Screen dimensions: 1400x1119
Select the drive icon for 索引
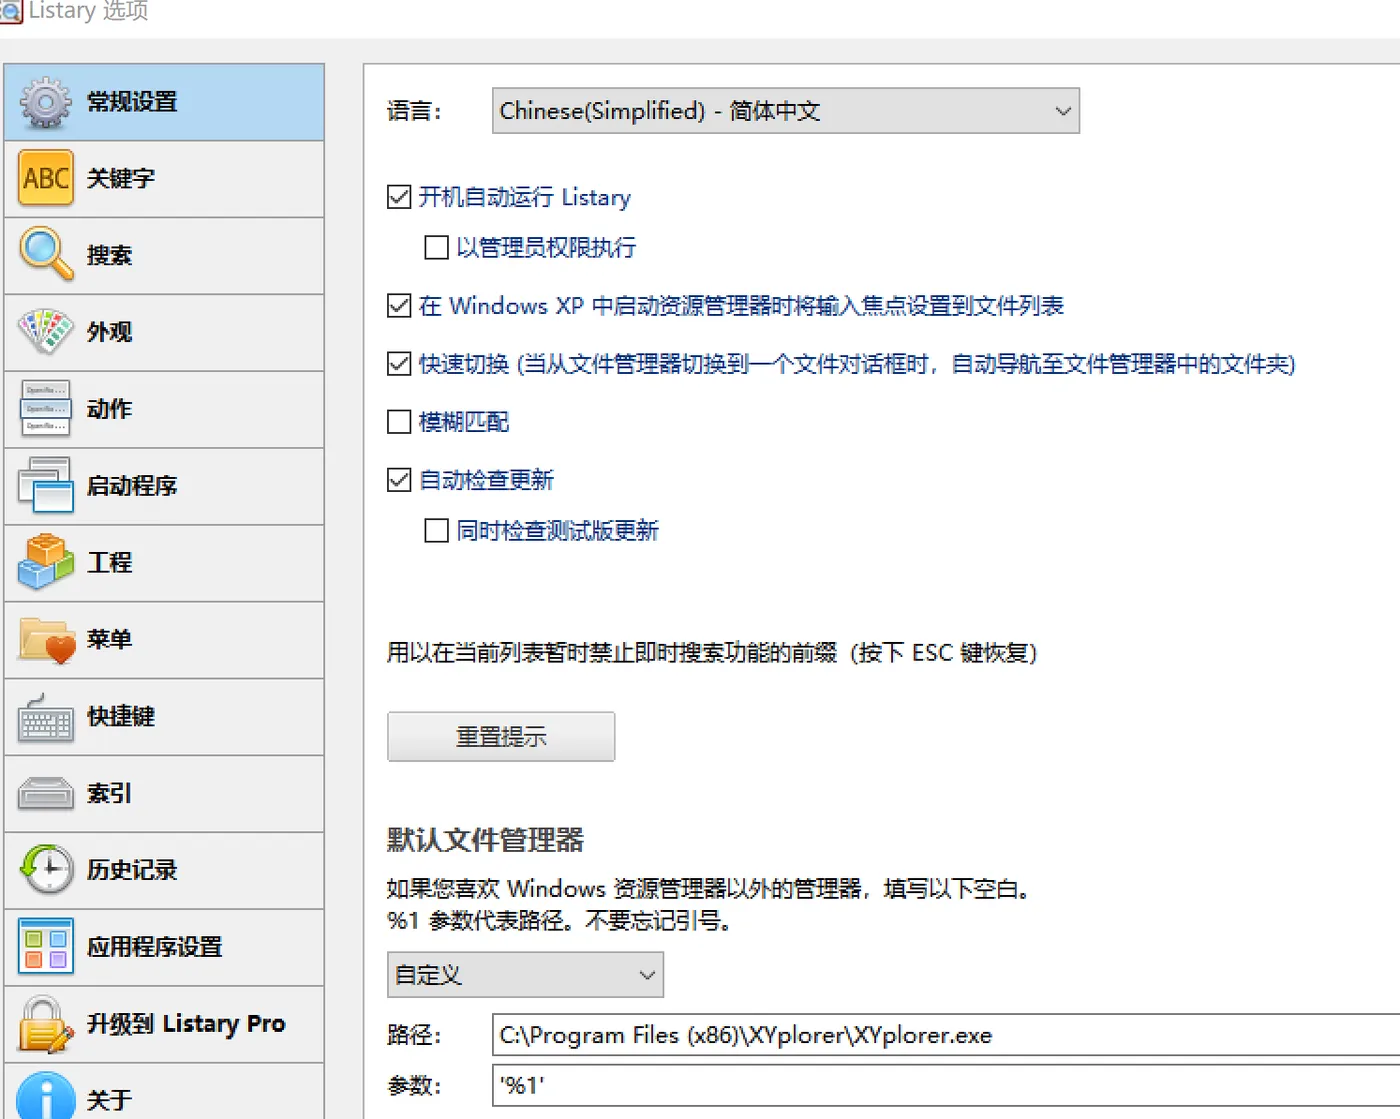pyautogui.click(x=46, y=794)
